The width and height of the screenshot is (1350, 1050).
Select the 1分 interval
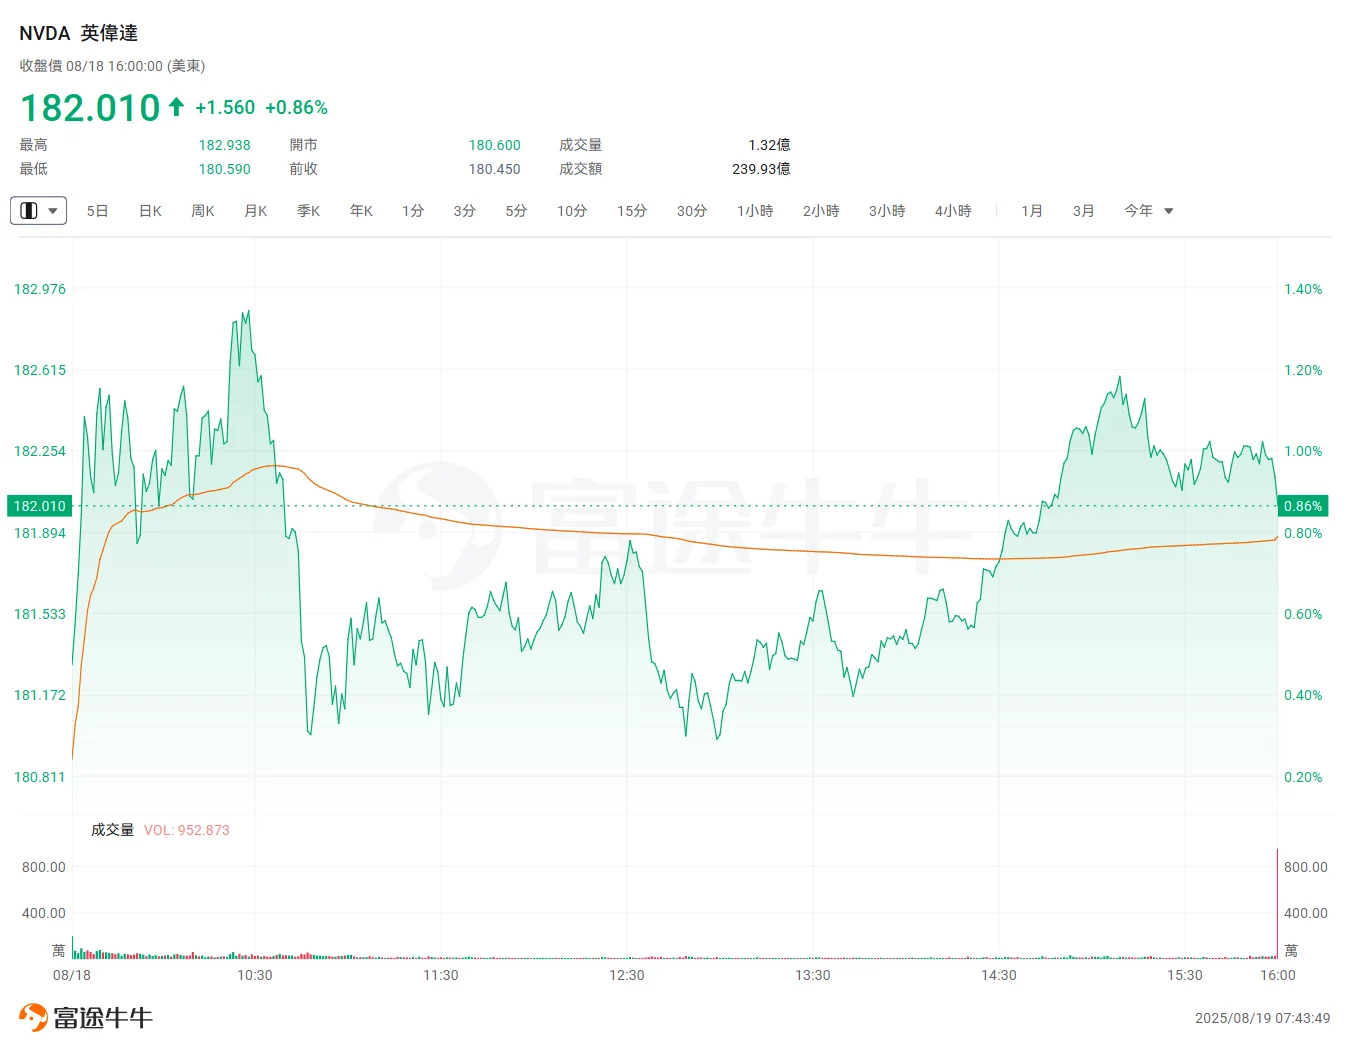(x=413, y=211)
